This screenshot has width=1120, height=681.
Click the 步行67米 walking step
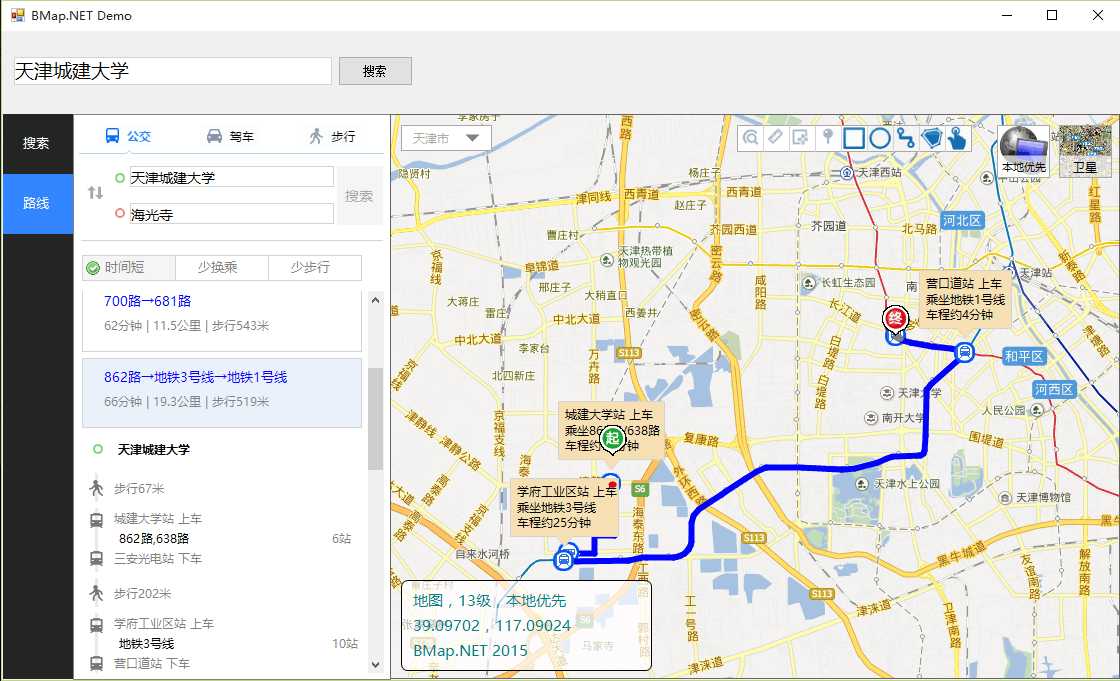(139, 489)
